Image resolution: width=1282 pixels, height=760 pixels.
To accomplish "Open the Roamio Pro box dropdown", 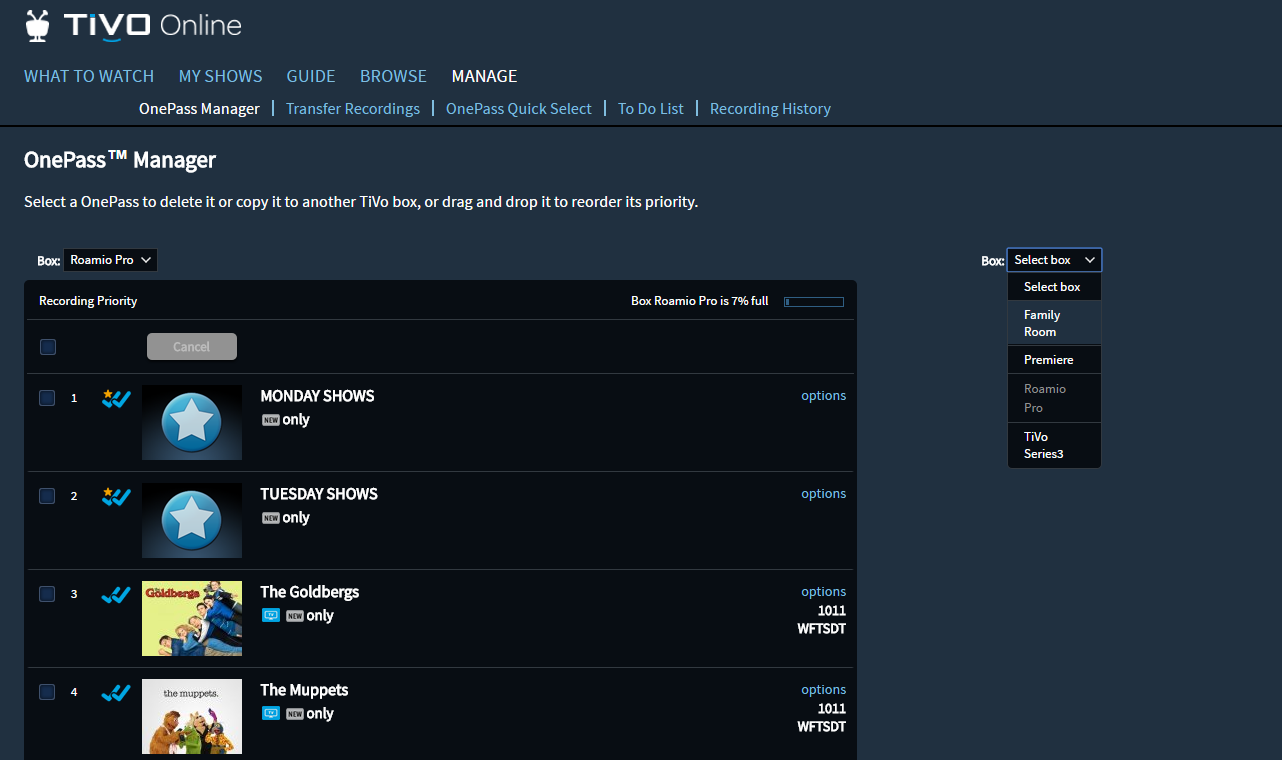I will (110, 260).
